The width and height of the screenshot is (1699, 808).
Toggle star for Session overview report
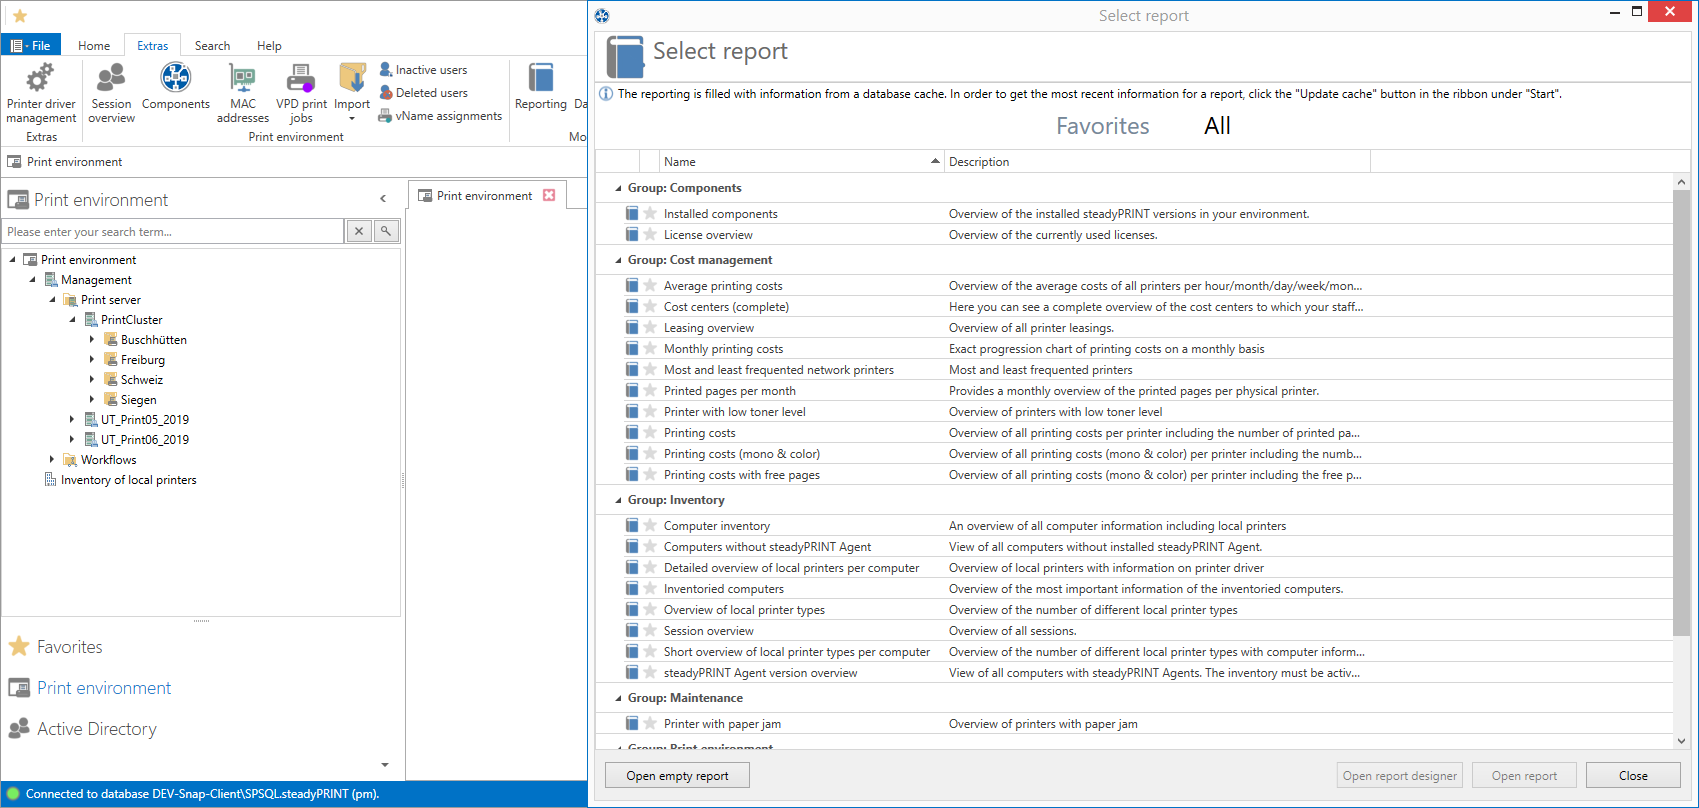[x=650, y=630]
